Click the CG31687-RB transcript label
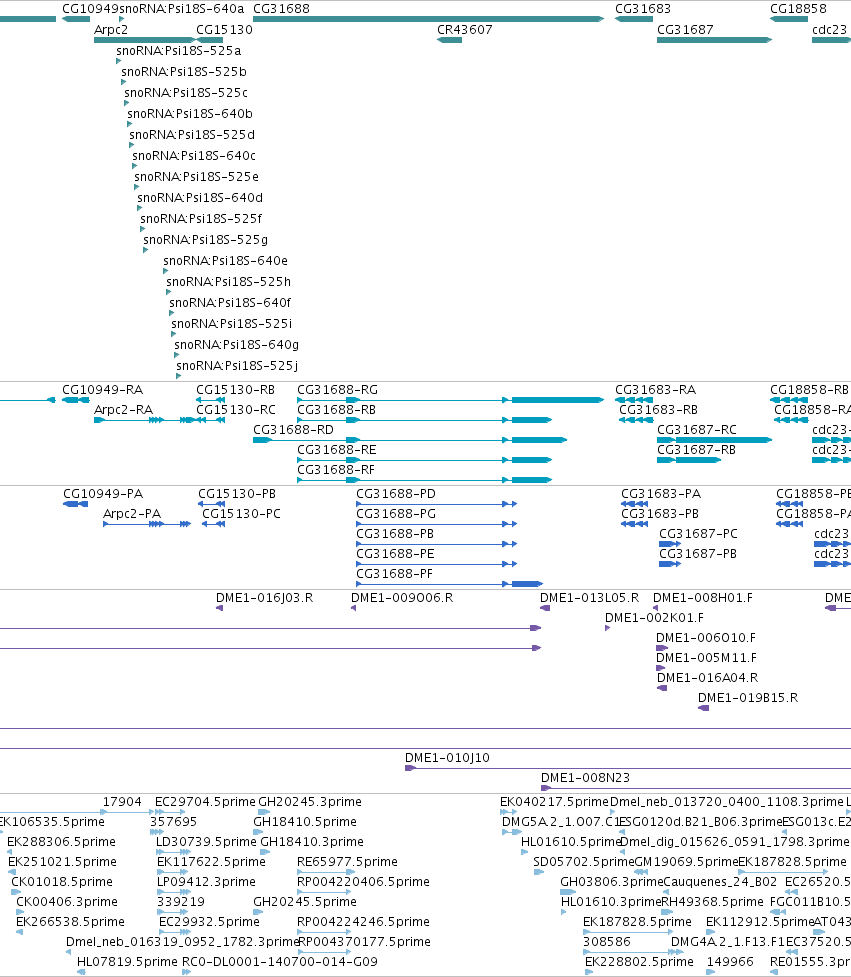Screen dimensions: 851x977 [x=696, y=450]
